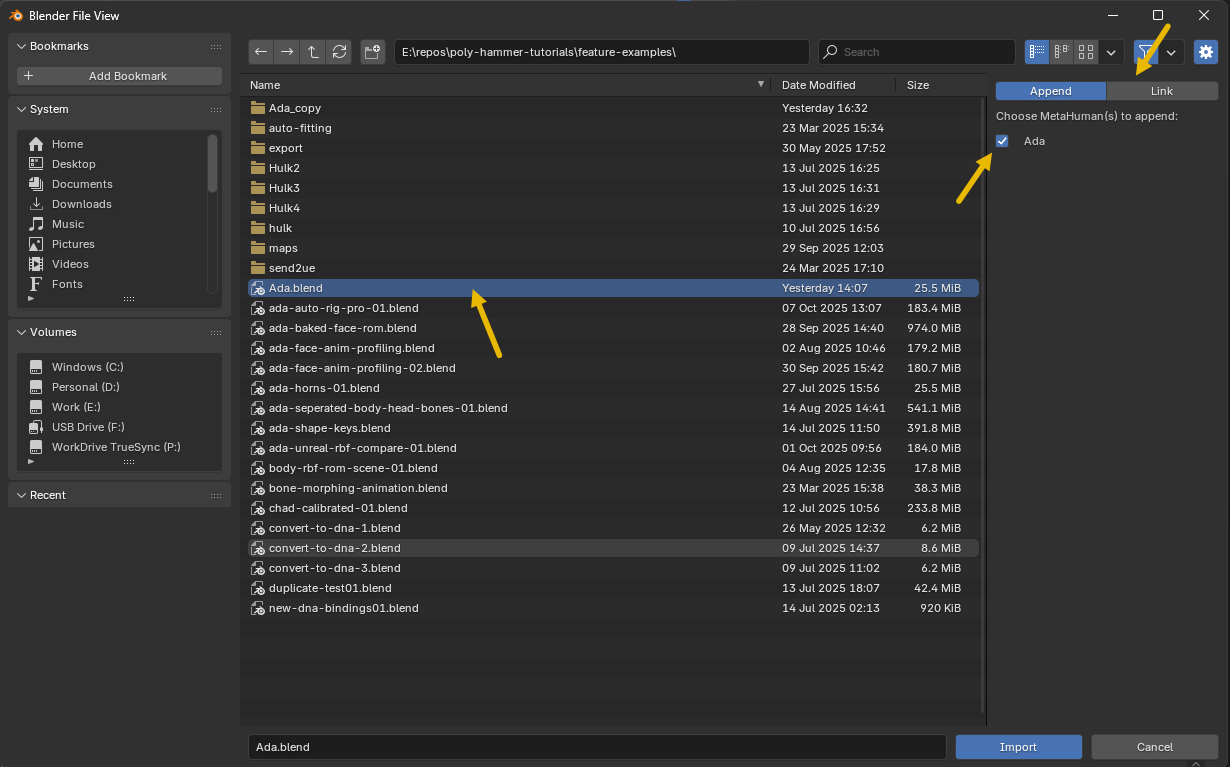Switch to thumbnail display mode
1230x767 pixels.
[1086, 52]
